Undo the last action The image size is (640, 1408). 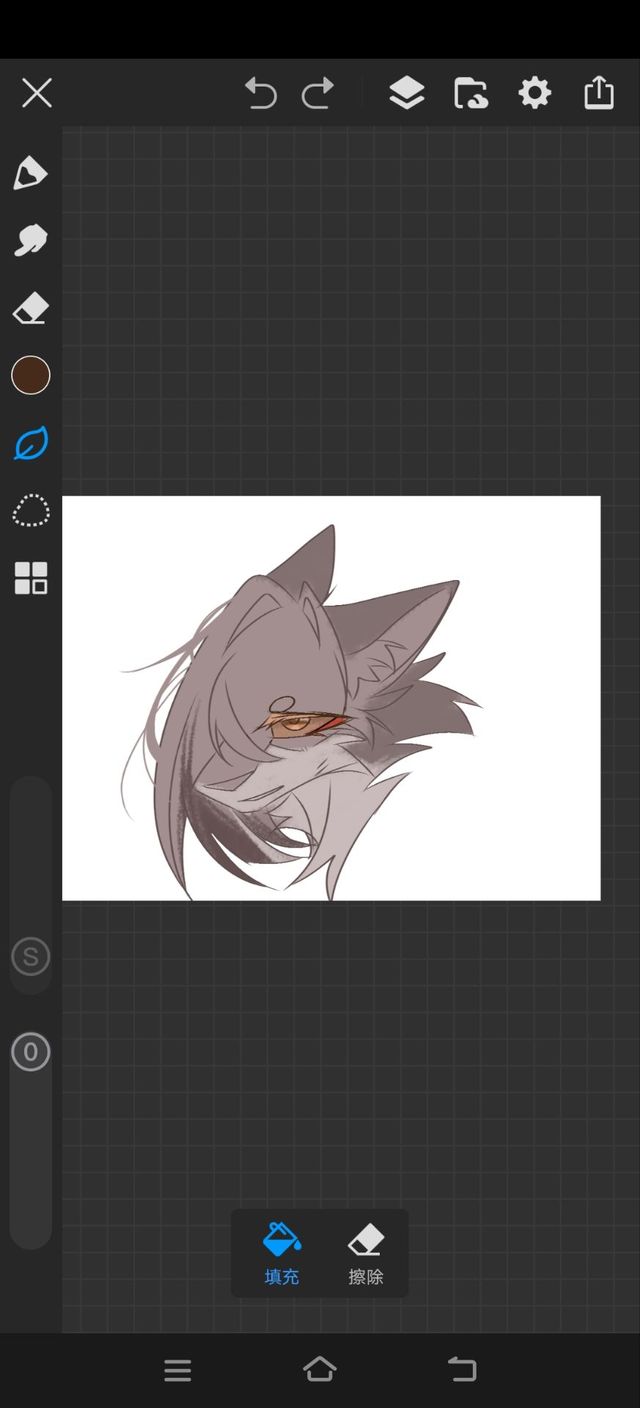260,93
